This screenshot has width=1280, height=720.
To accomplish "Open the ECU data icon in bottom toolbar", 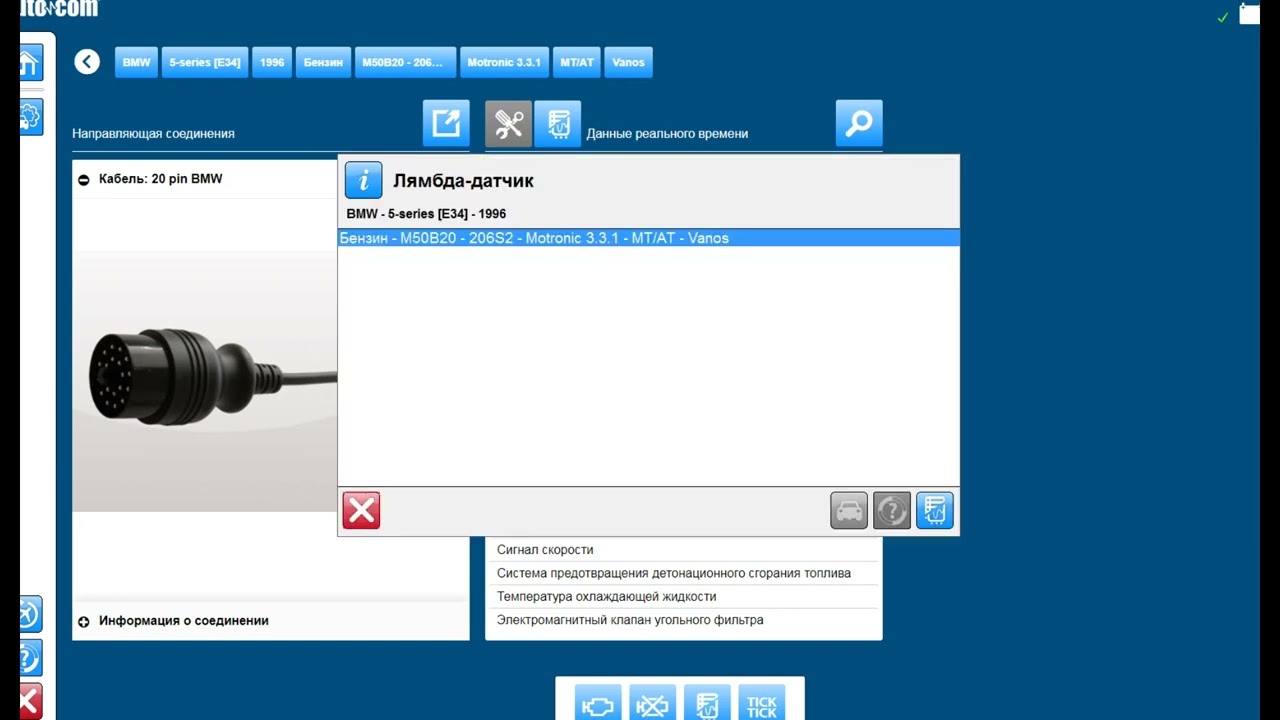I will point(707,702).
